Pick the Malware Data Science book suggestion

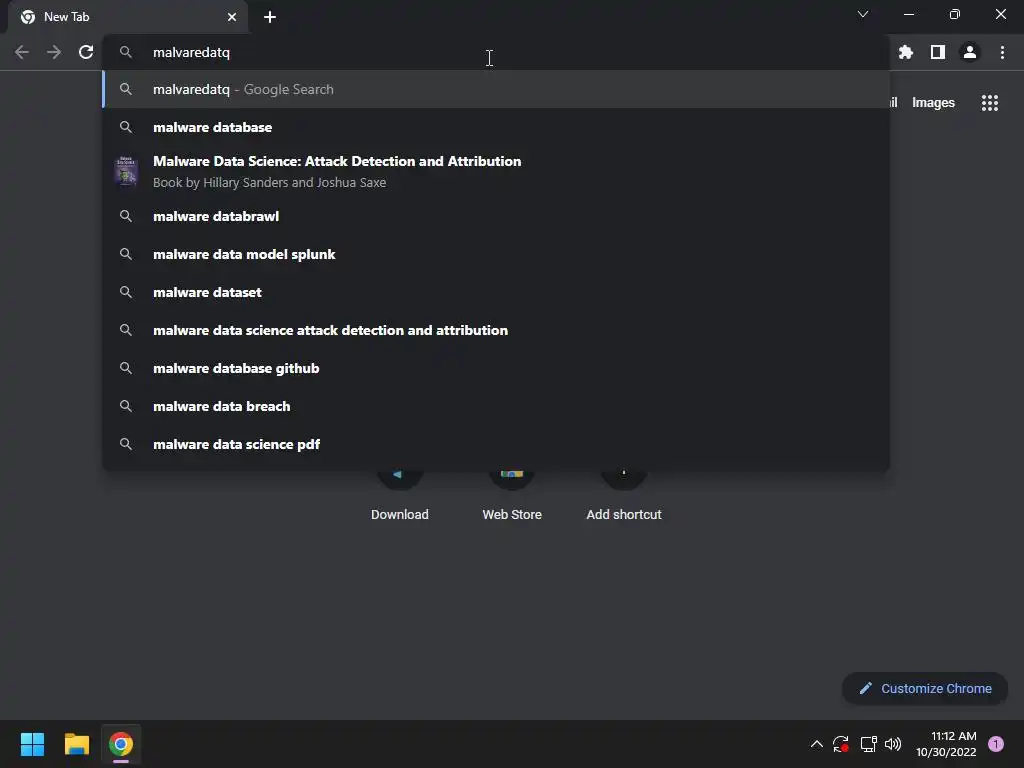[496, 171]
